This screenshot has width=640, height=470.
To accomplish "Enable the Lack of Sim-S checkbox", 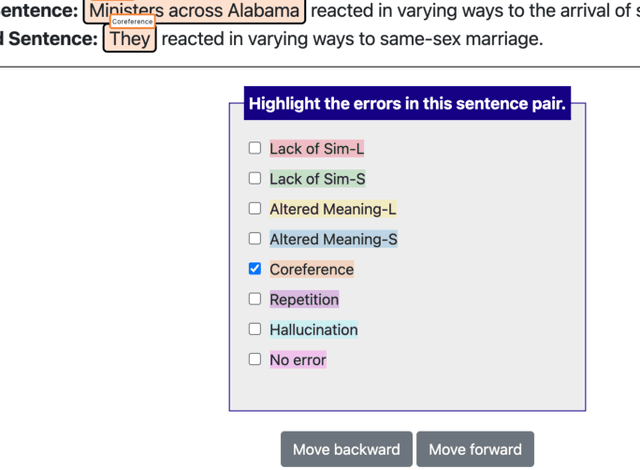I will (x=255, y=178).
